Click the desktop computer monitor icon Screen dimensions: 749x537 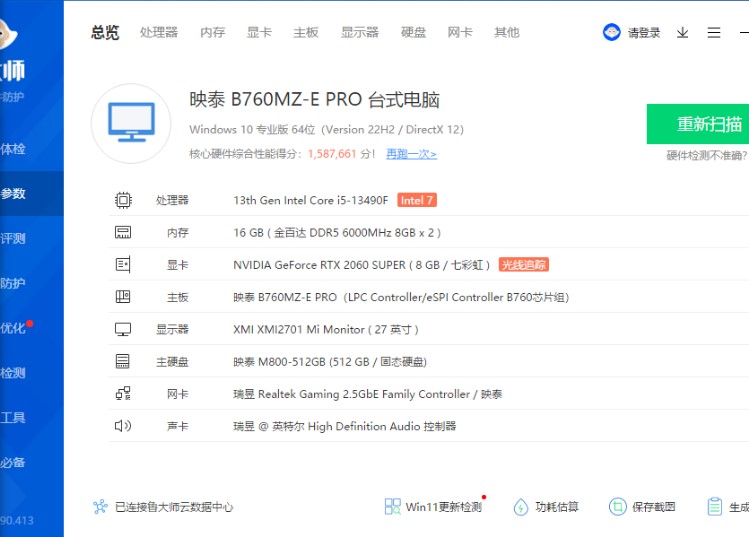(131, 123)
